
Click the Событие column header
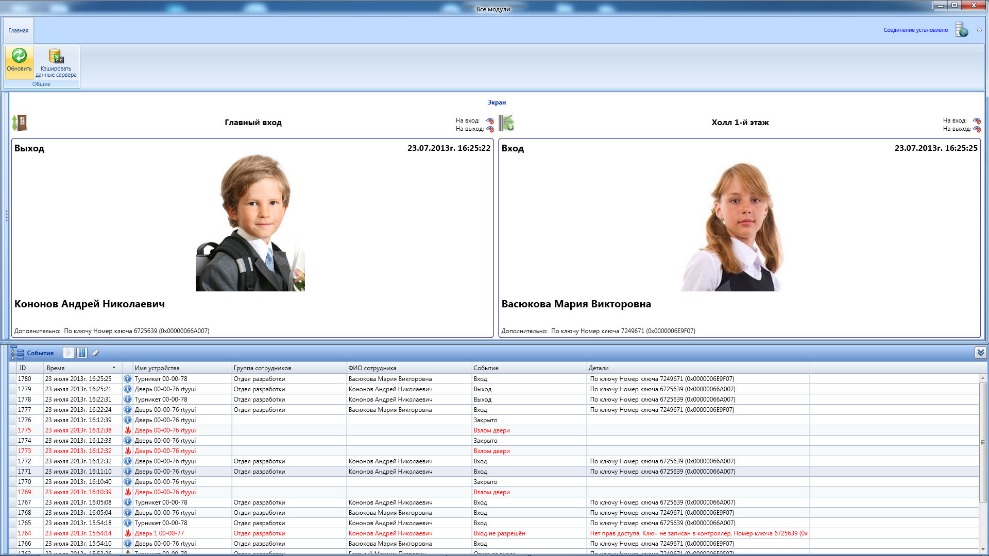486,368
